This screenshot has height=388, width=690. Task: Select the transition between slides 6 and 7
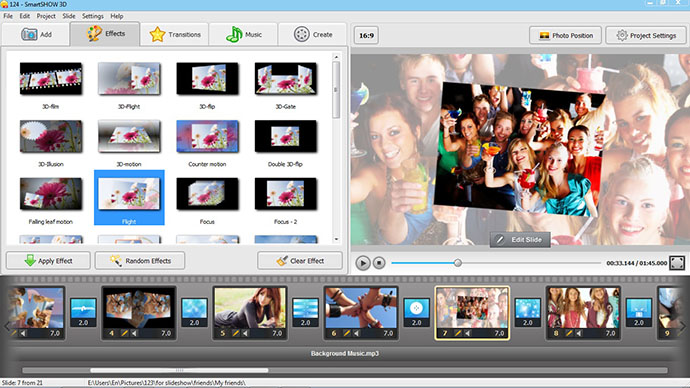click(x=416, y=313)
